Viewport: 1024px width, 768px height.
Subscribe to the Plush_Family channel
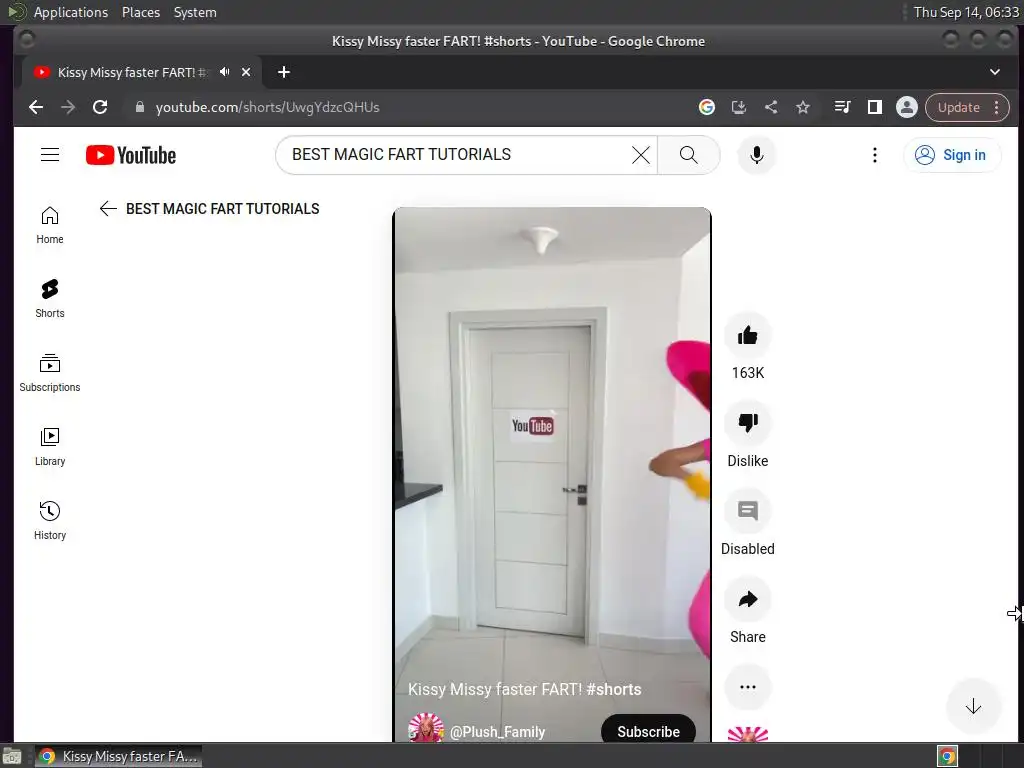648,731
